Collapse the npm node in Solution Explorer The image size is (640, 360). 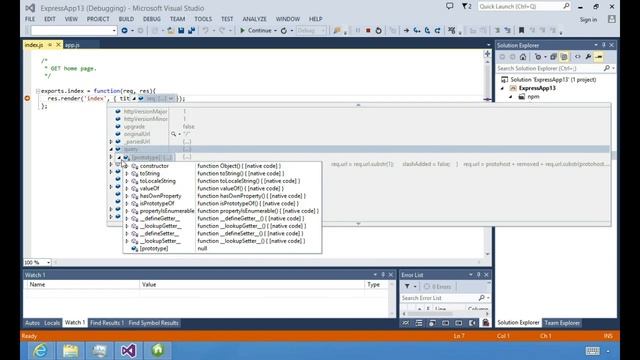[x=511, y=97]
